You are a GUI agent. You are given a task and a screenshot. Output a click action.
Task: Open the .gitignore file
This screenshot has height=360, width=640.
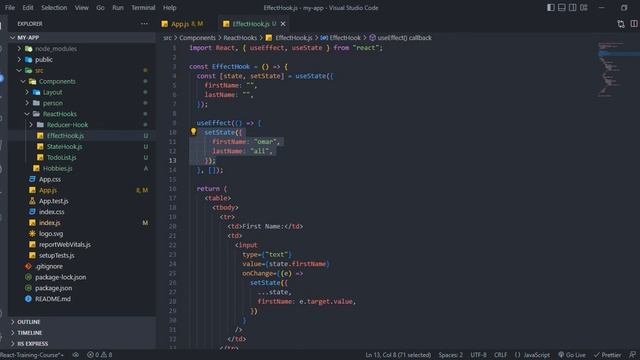[82, 266]
